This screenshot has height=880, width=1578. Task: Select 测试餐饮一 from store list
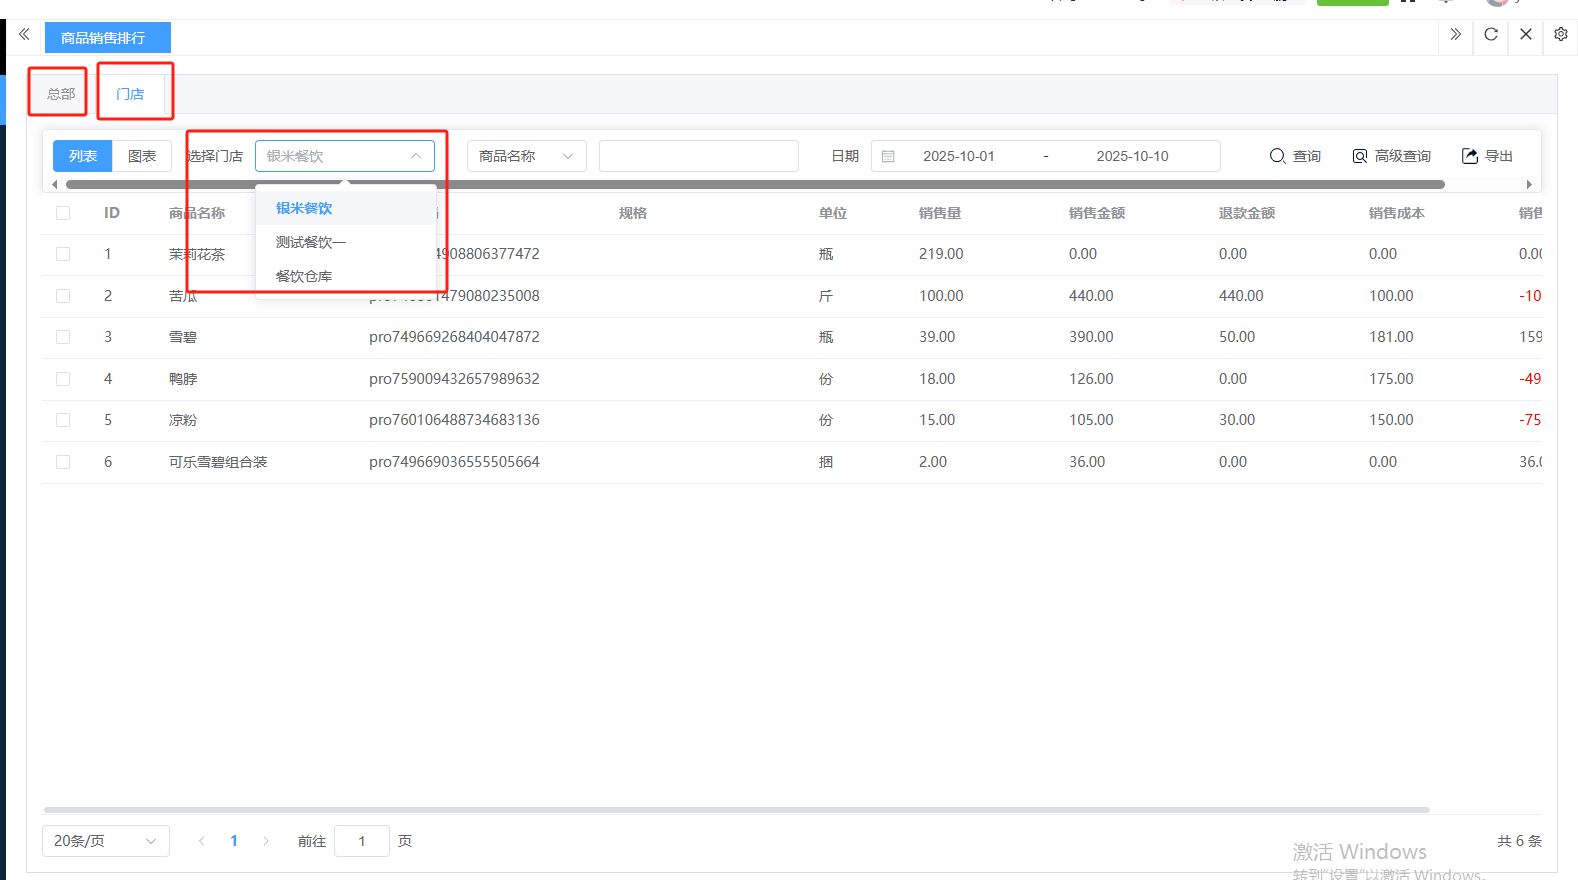(310, 242)
